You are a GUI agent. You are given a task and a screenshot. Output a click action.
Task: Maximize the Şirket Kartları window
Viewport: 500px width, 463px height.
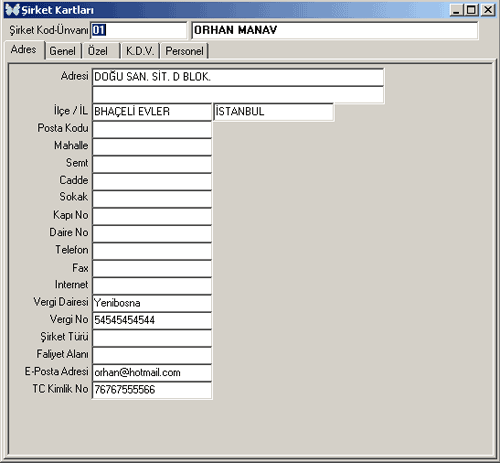472,10
